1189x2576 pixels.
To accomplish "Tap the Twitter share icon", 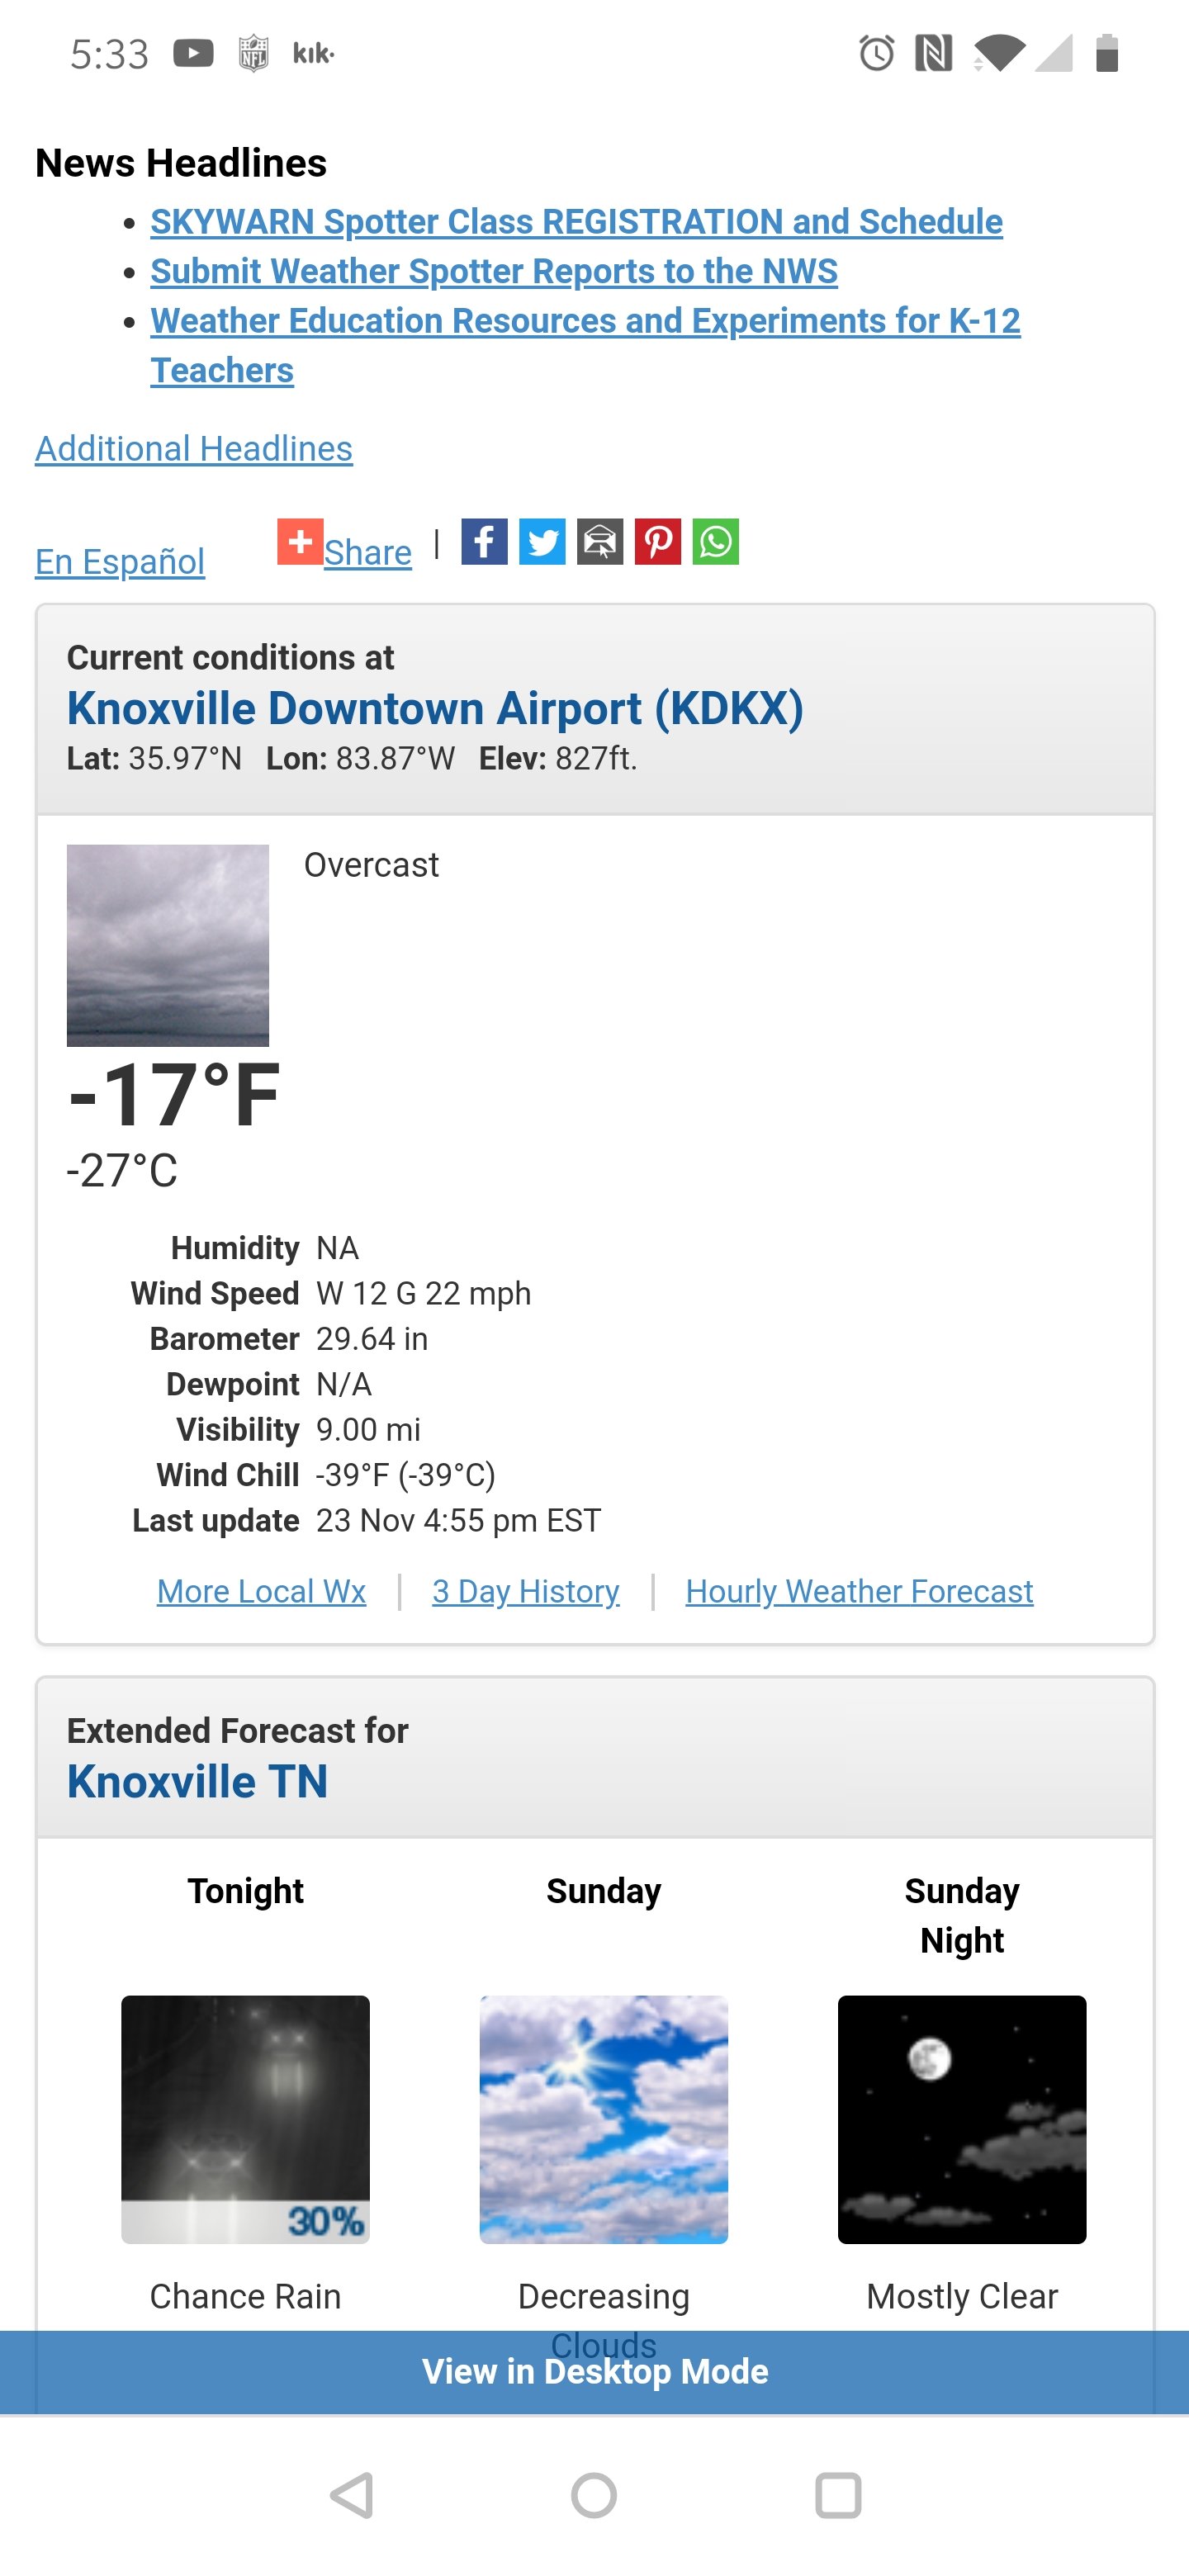I will coord(542,541).
